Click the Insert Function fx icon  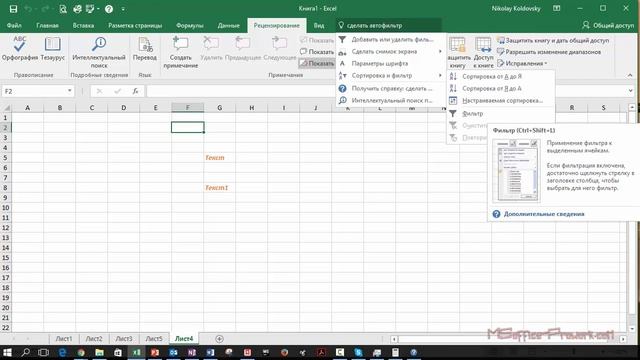point(135,91)
